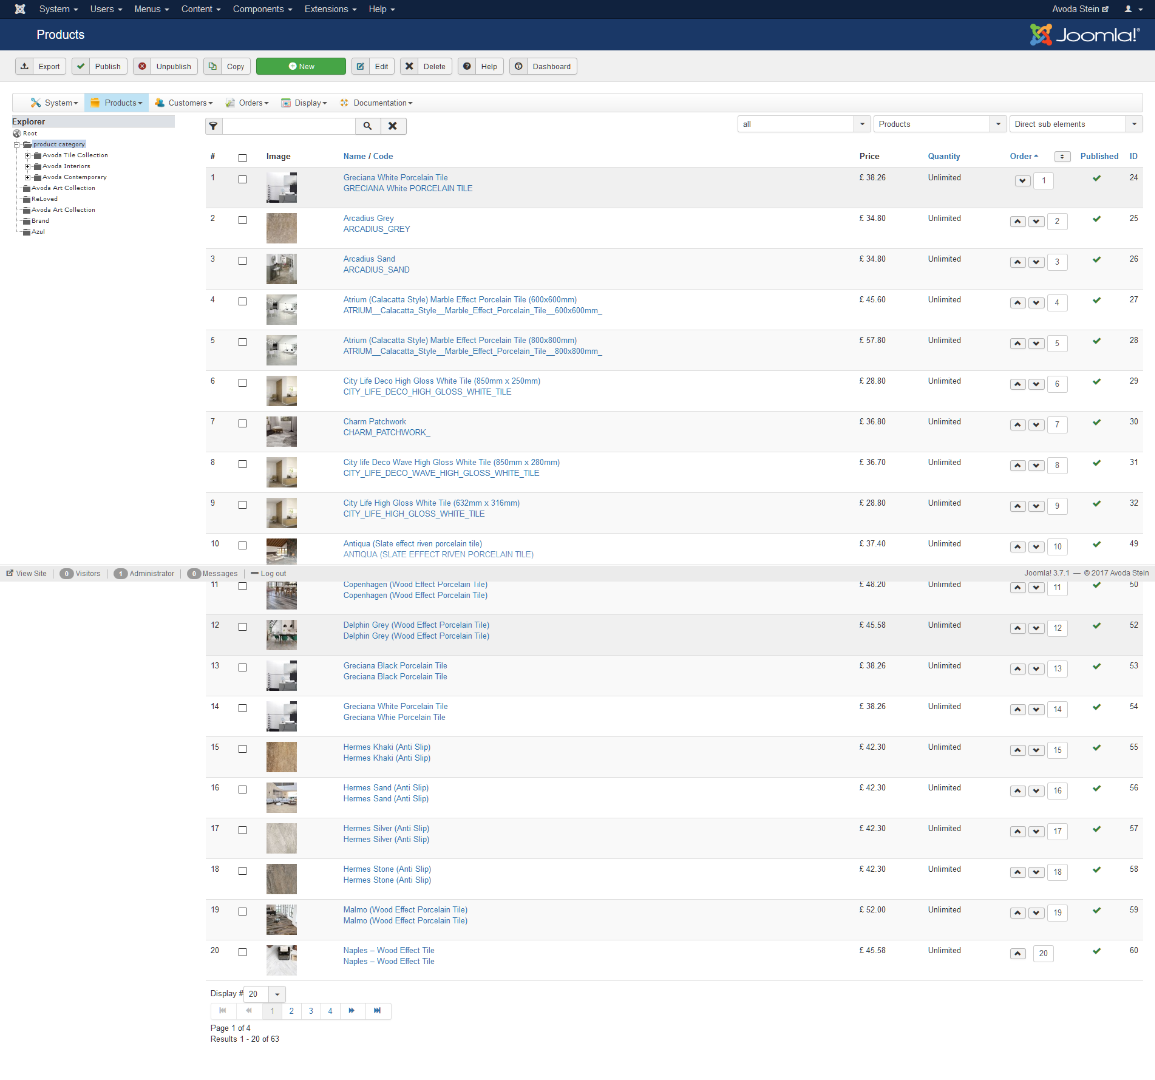Open the Direct sub elements dropdown
This screenshot has width=1155, height=1080.
tap(1075, 125)
